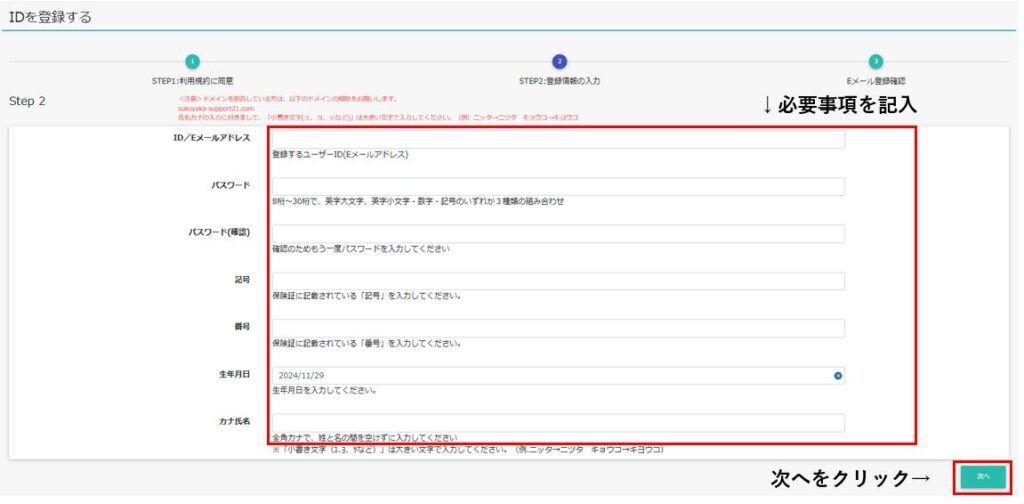Click into the 記号 input field
Image resolution: width=1024 pixels, height=504 pixels.
click(x=558, y=281)
